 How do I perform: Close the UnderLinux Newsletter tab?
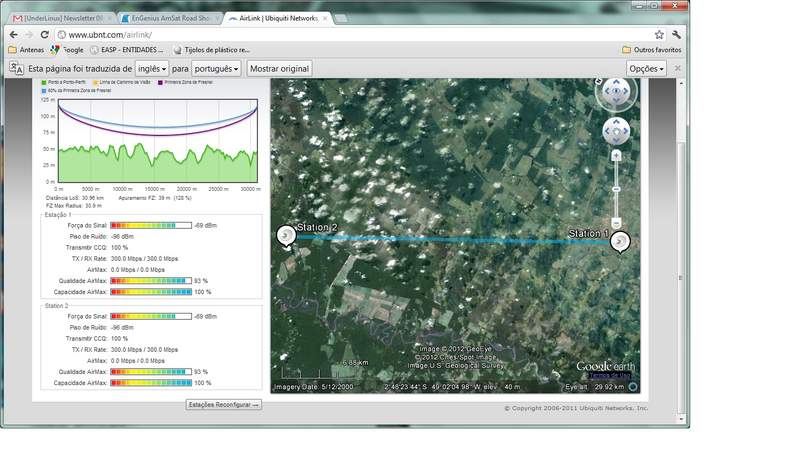(109, 18)
